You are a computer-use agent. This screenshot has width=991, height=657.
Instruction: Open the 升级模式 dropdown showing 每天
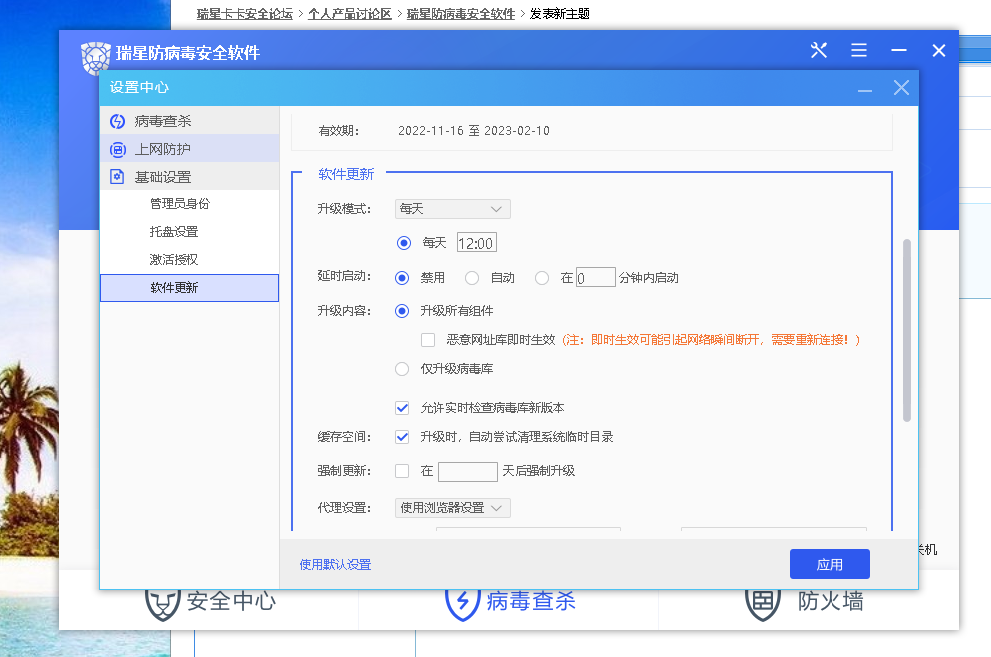[453, 209]
